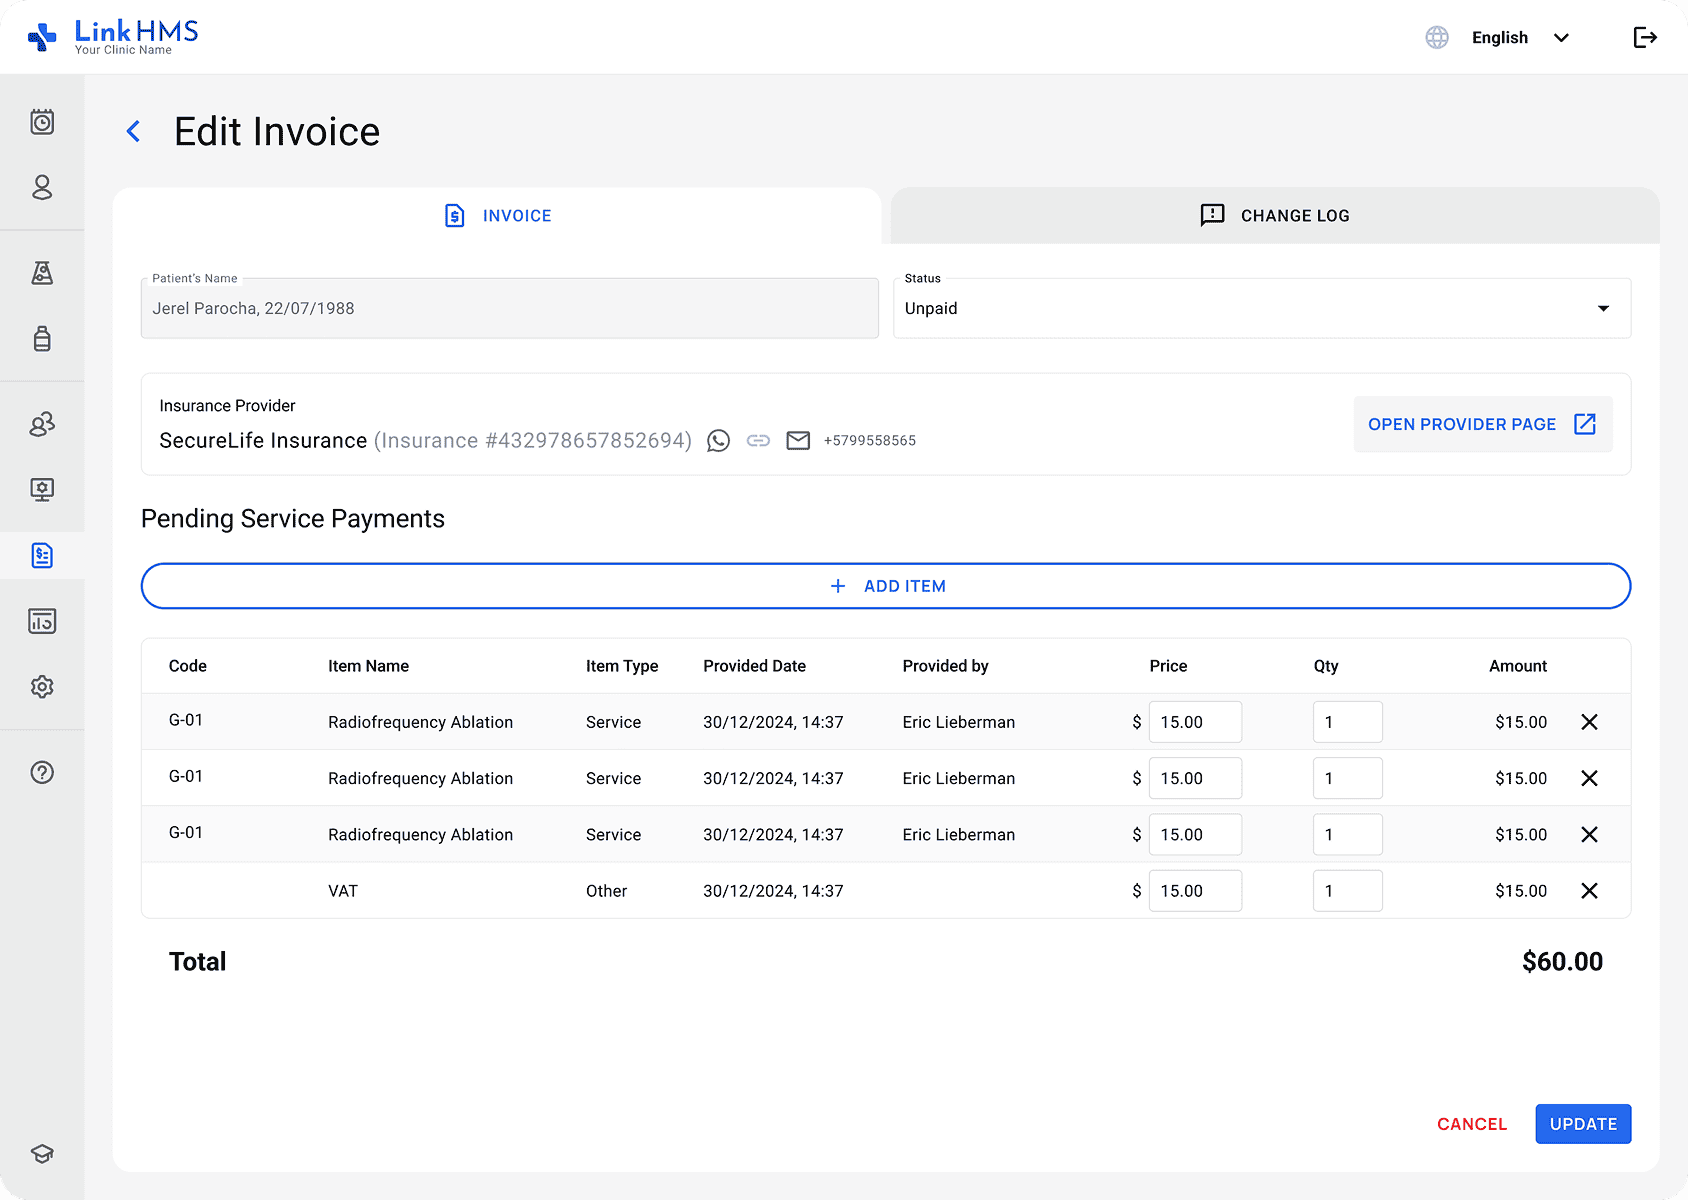This screenshot has height=1200, width=1688.
Task: Select the invoices icon in sidebar
Action: 42,555
